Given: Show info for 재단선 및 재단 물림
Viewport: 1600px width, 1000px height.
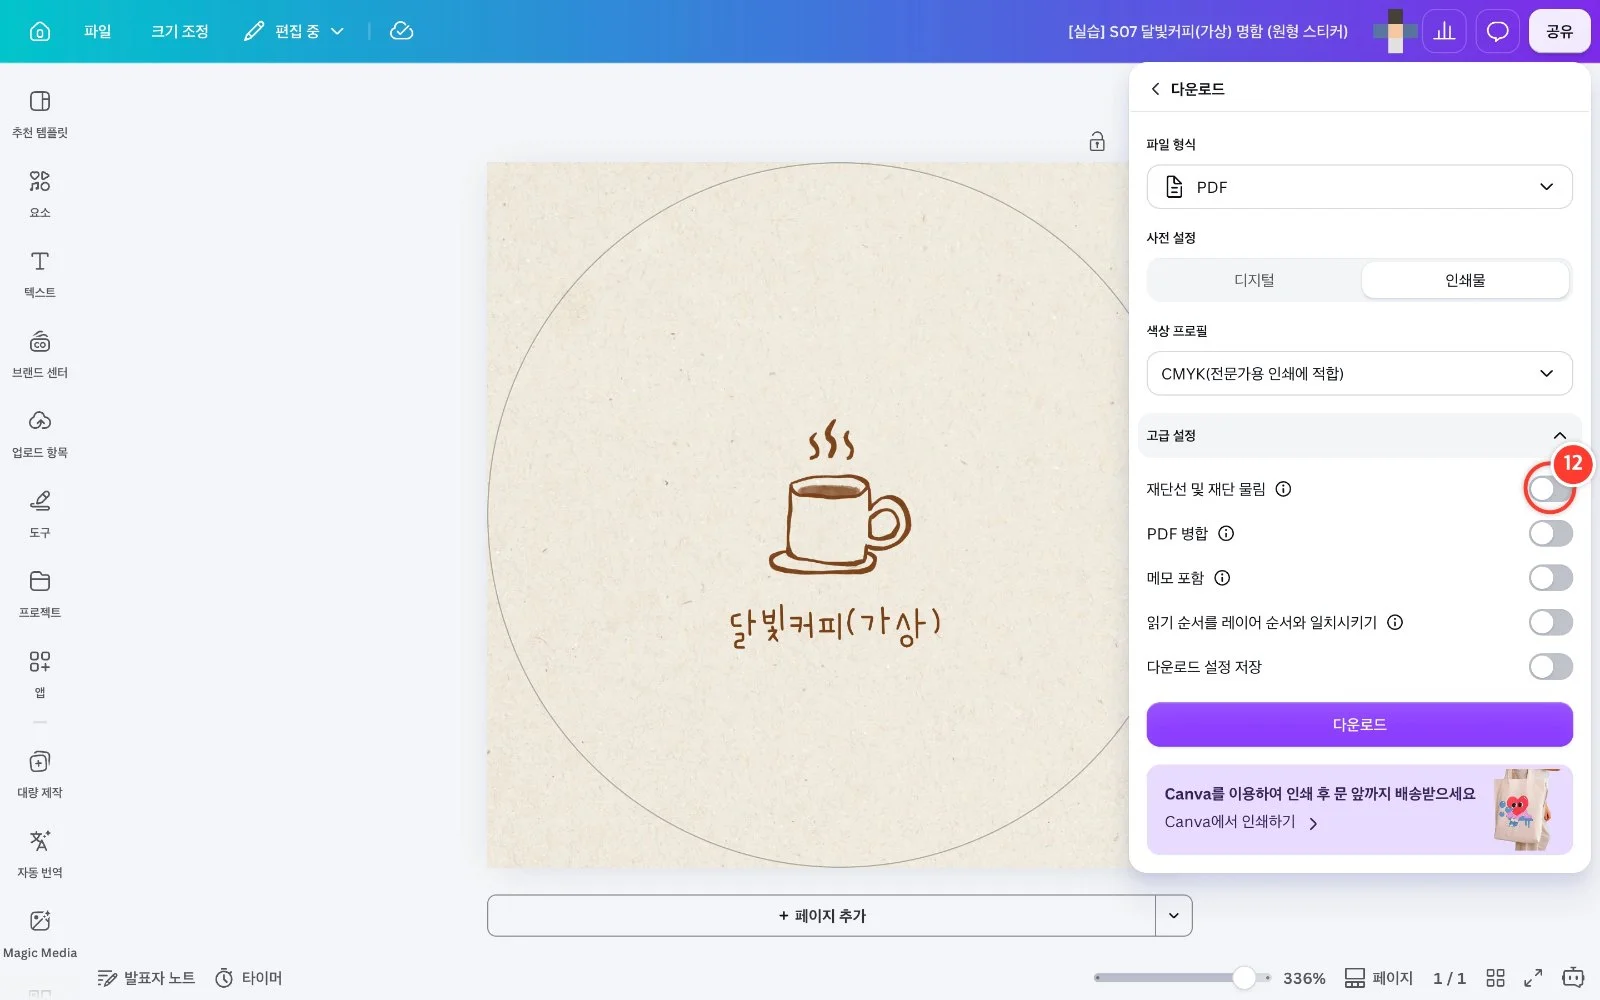Looking at the screenshot, I should click(1283, 489).
